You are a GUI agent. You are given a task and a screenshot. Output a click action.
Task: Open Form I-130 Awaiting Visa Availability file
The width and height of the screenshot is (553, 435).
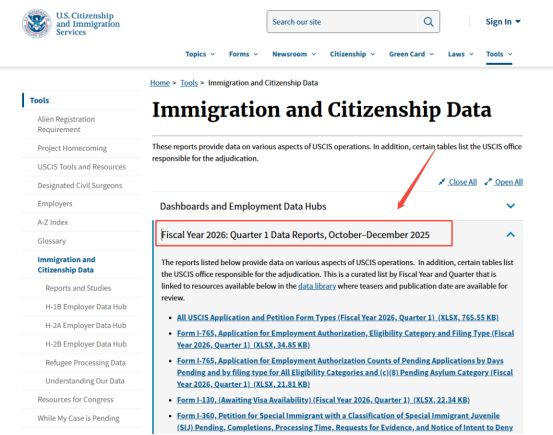coord(323,400)
